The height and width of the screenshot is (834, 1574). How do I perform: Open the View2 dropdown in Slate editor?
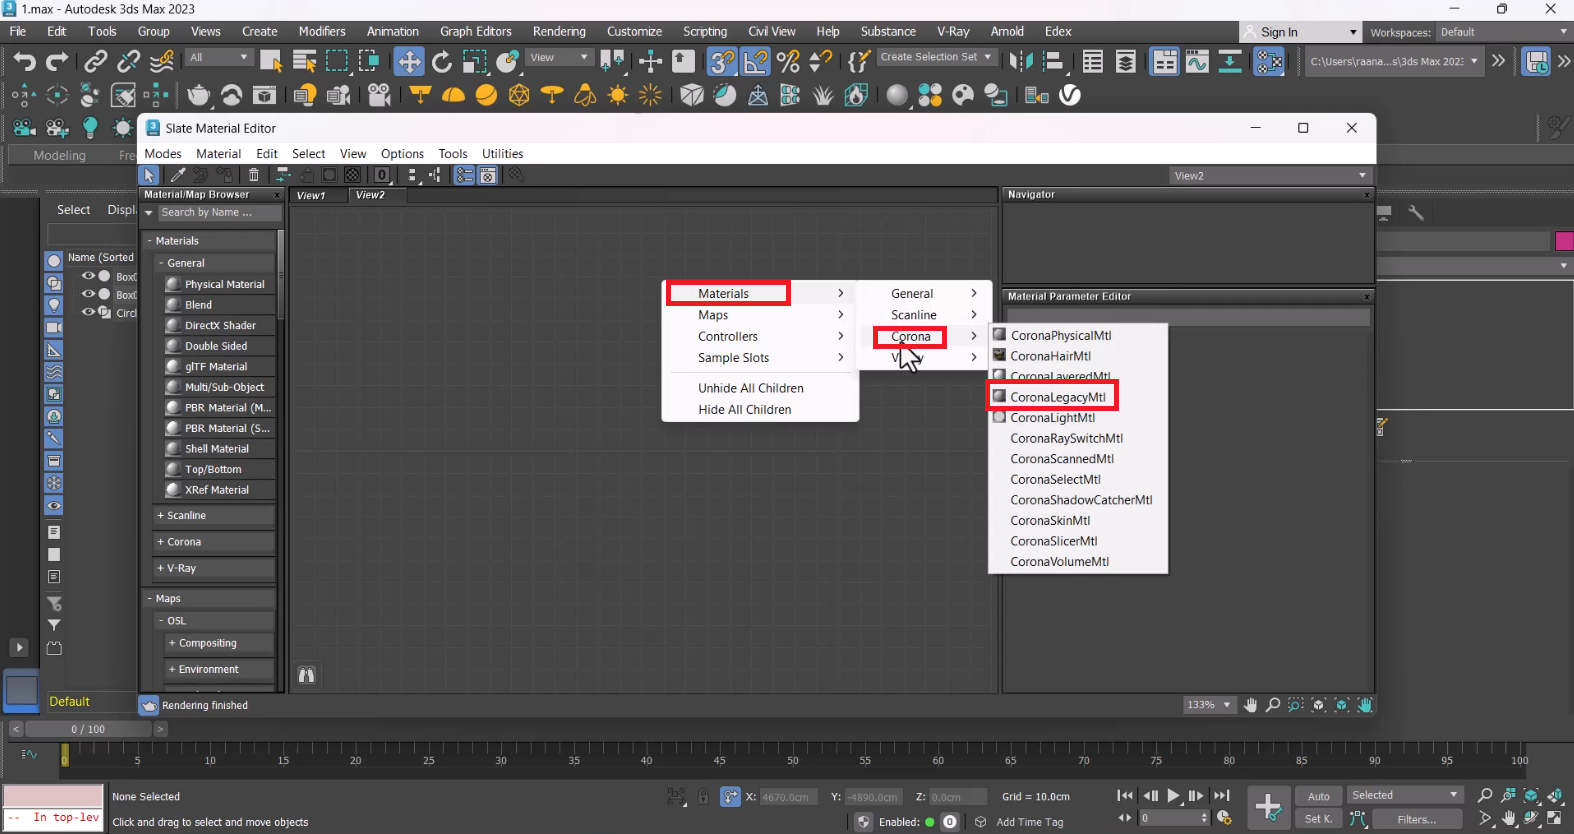(1270, 175)
